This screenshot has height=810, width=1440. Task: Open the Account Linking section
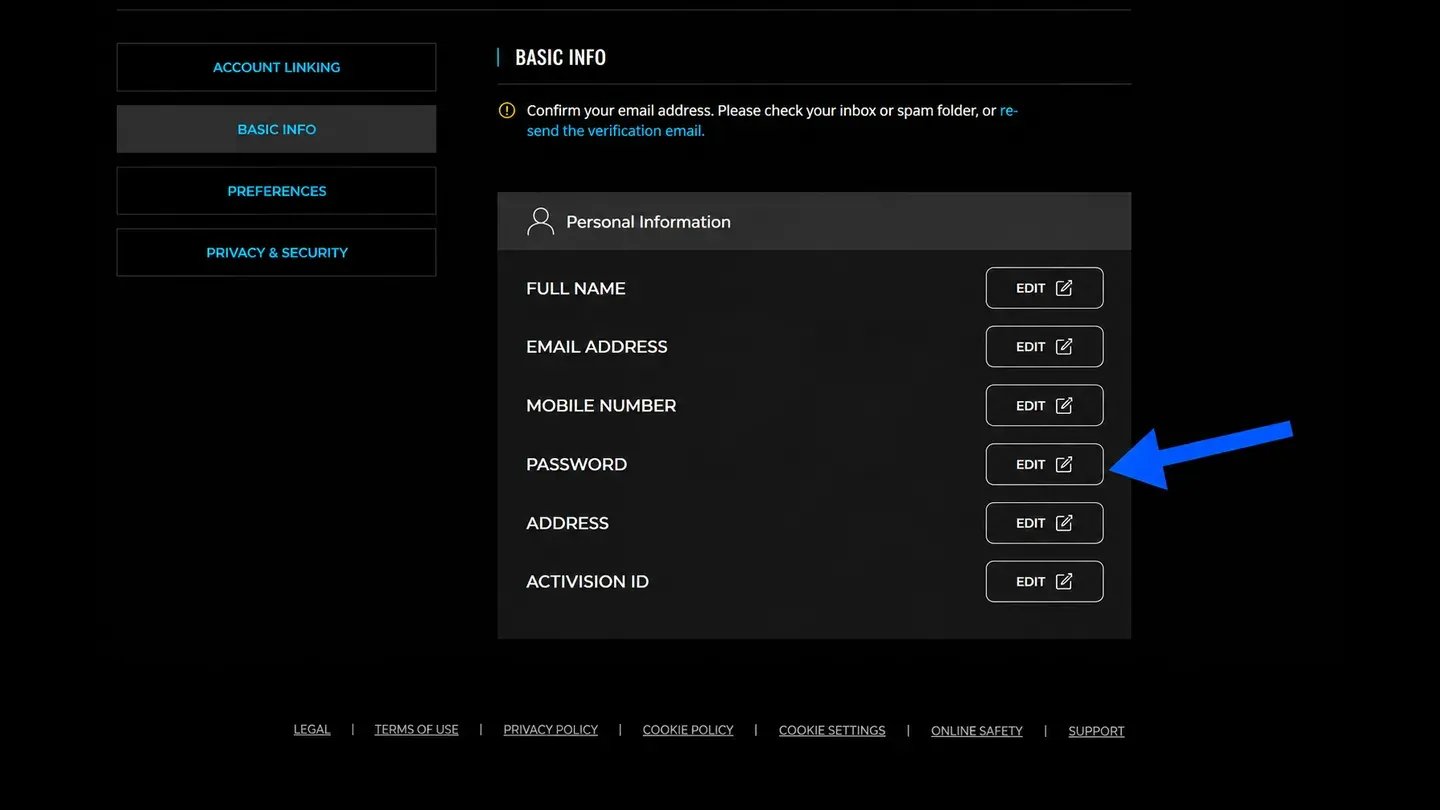point(276,67)
